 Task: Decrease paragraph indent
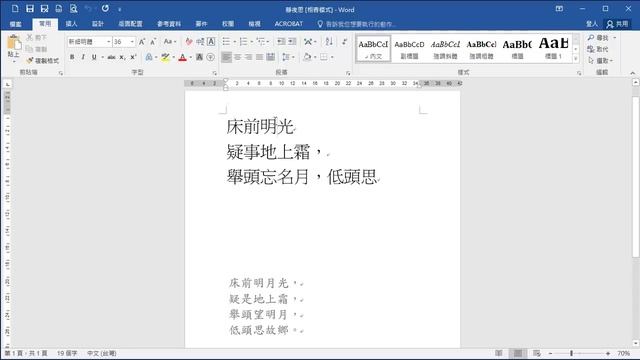[x=281, y=42]
